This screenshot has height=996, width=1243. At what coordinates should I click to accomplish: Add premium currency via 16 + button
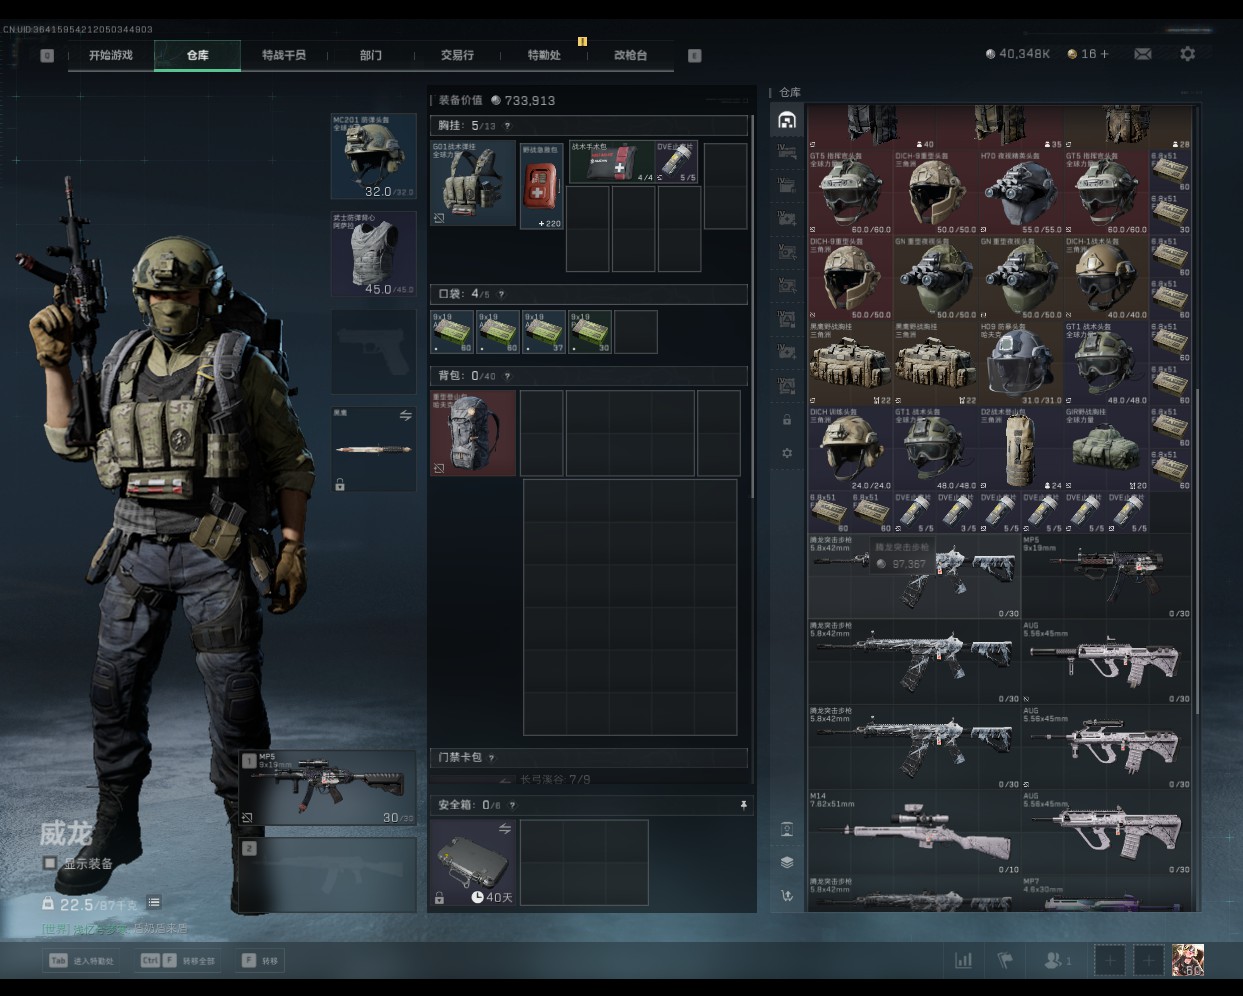(x=1088, y=54)
